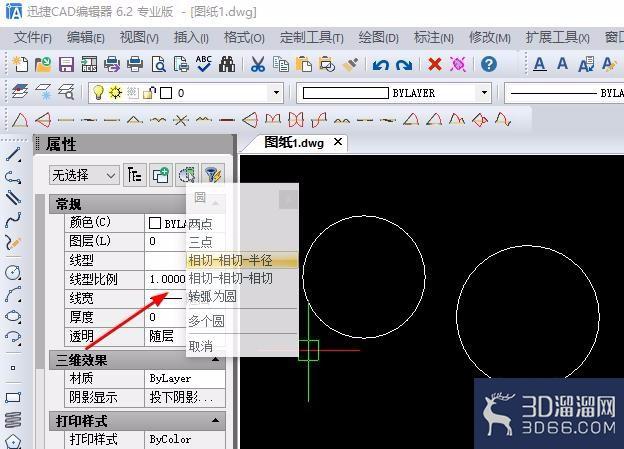
Task: Open the 视图(V) menu
Action: point(139,38)
